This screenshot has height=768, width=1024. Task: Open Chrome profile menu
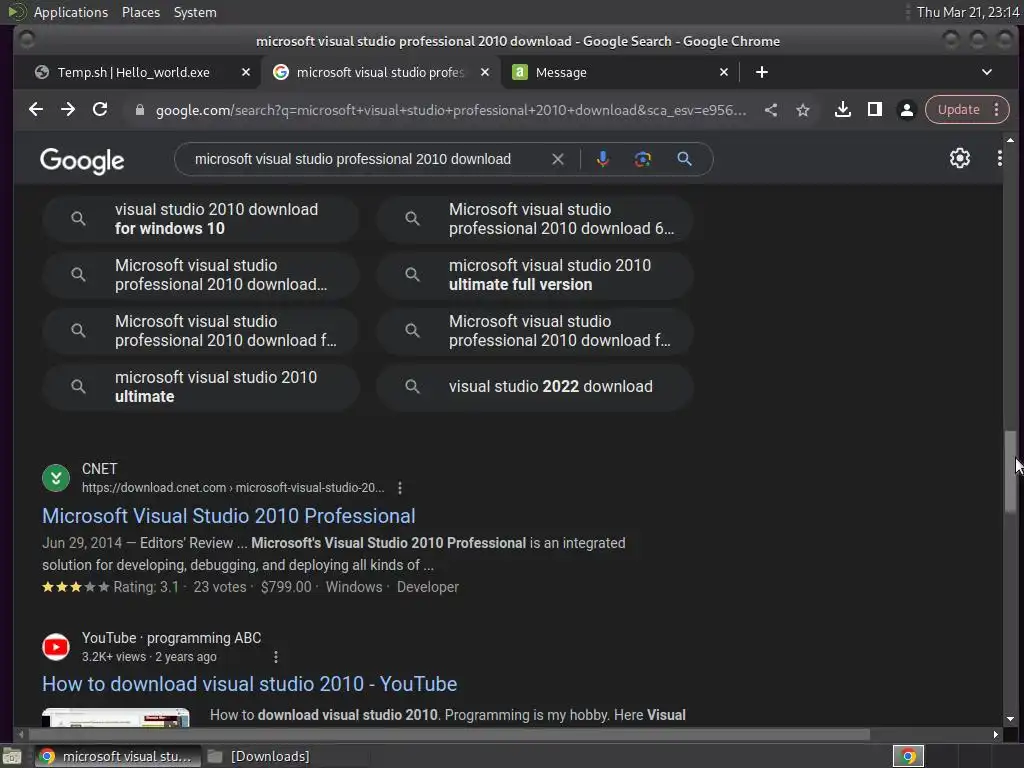(x=906, y=110)
